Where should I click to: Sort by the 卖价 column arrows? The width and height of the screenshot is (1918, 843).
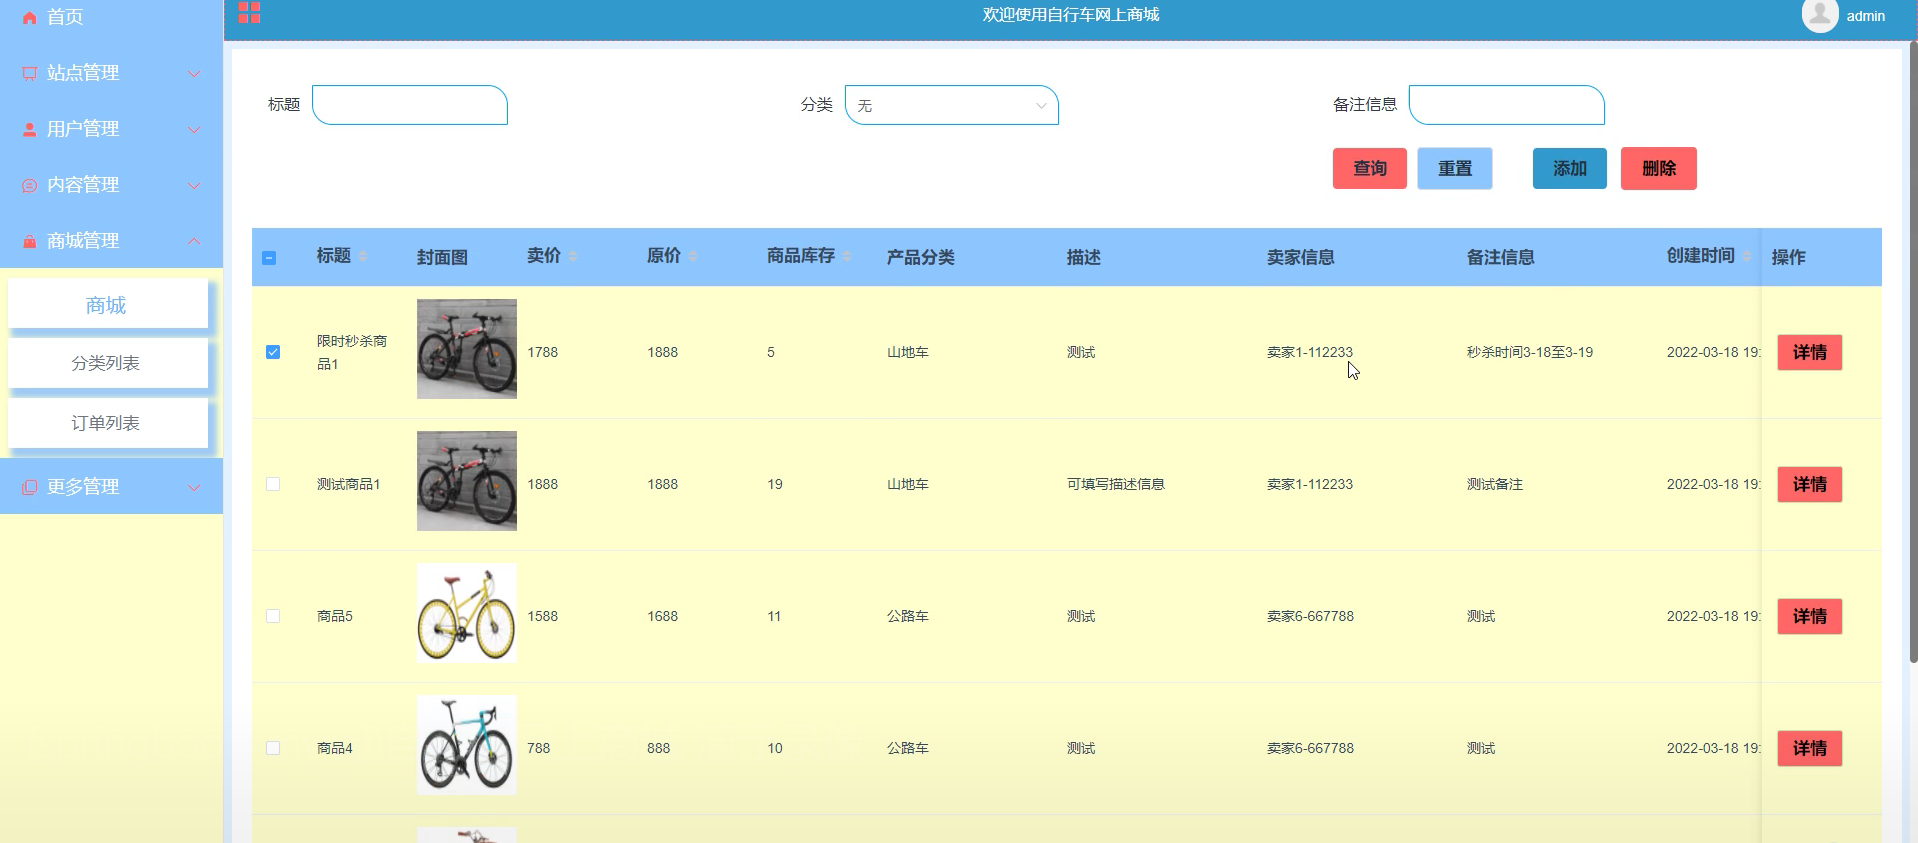point(573,257)
